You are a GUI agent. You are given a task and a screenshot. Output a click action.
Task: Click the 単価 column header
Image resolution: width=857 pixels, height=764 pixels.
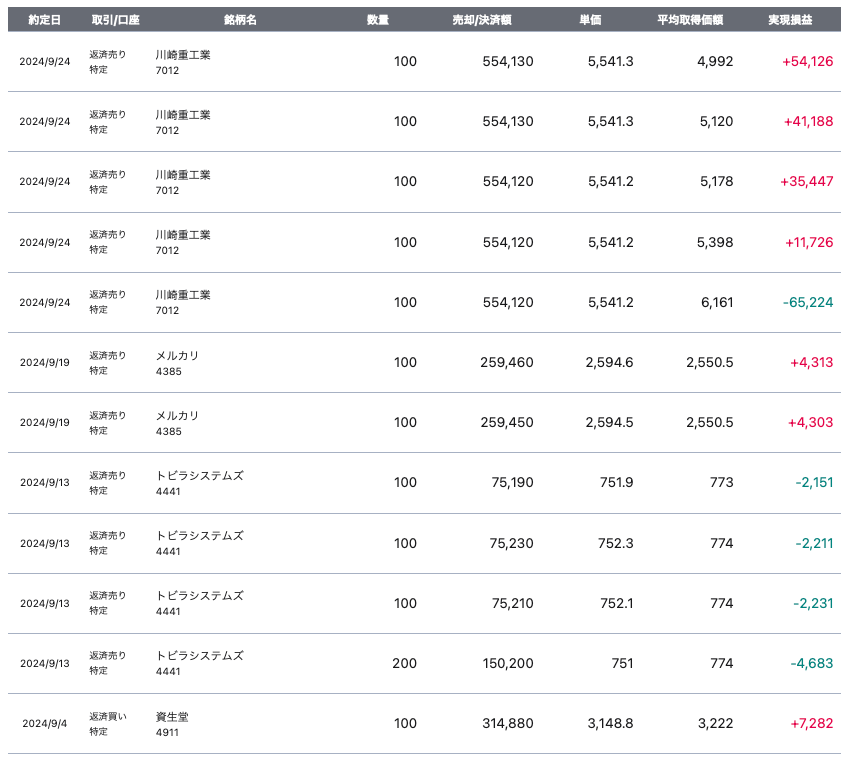pyautogui.click(x=590, y=20)
